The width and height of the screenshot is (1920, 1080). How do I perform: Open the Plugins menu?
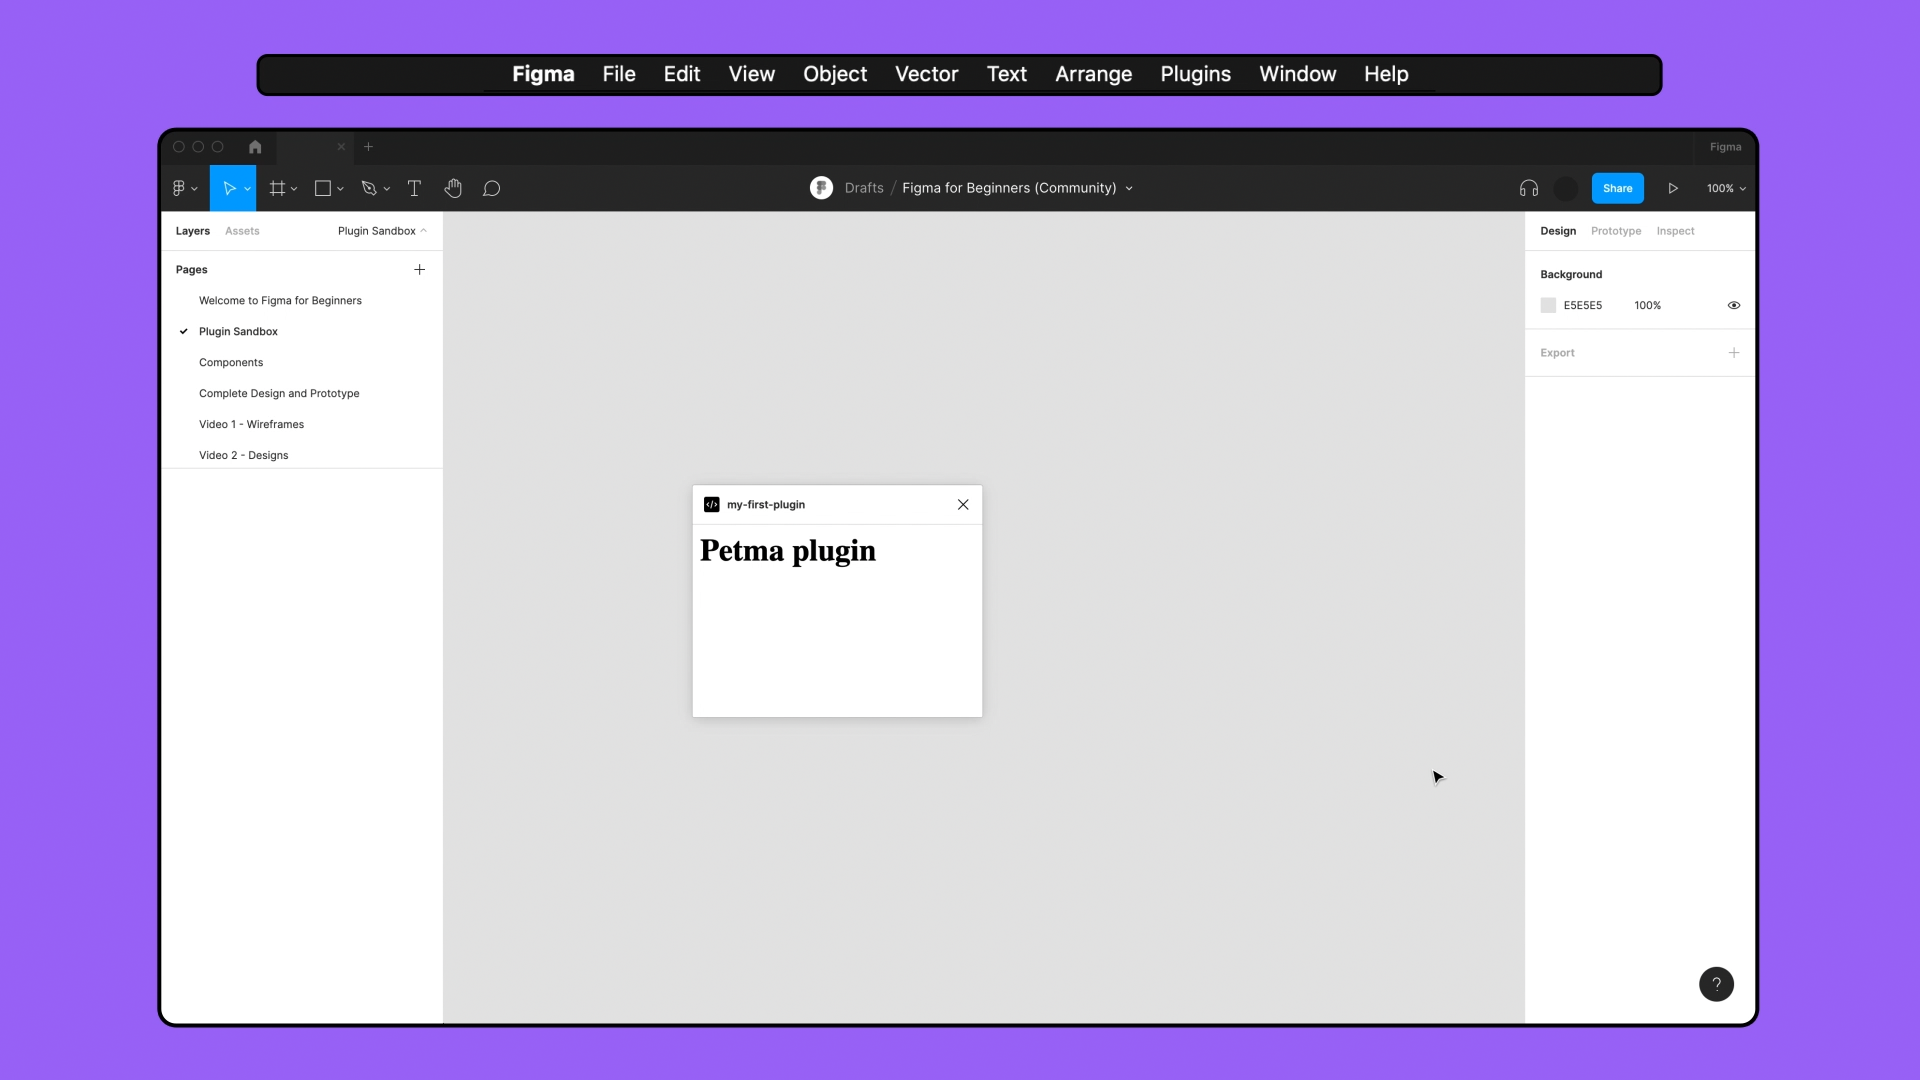tap(1195, 74)
